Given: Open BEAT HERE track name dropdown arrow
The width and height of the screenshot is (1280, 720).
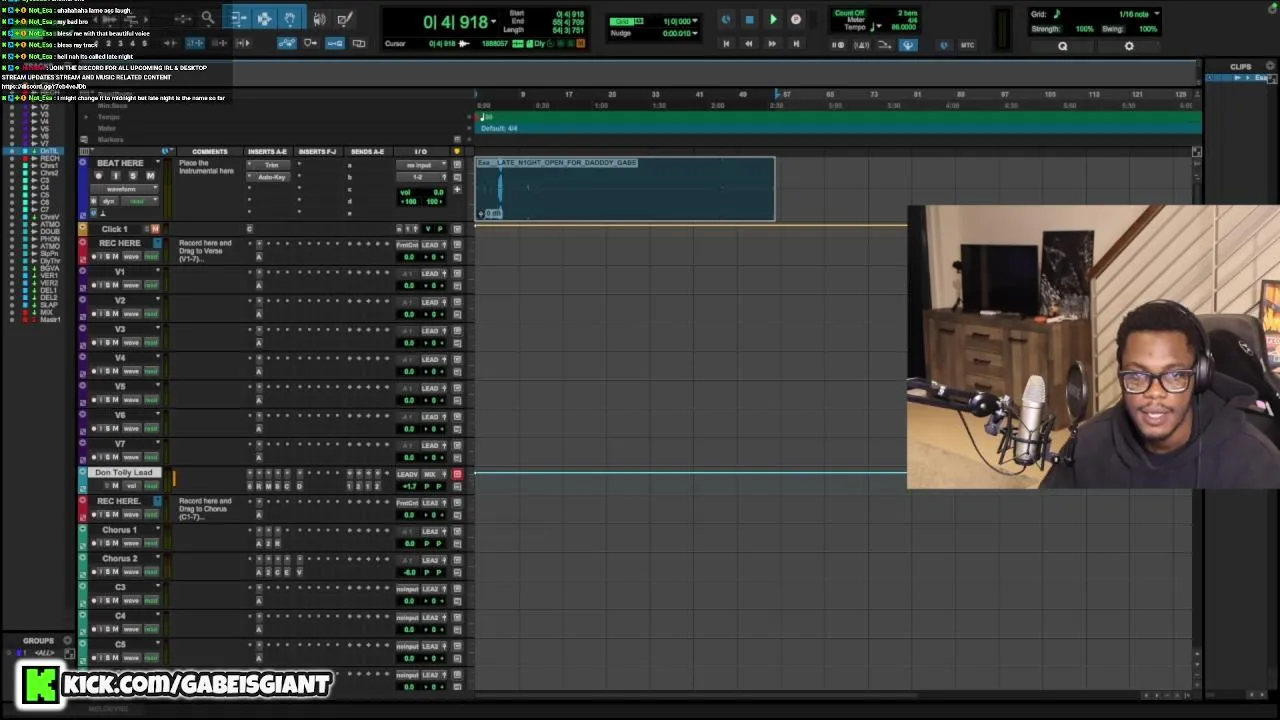Looking at the screenshot, I should tap(157, 162).
